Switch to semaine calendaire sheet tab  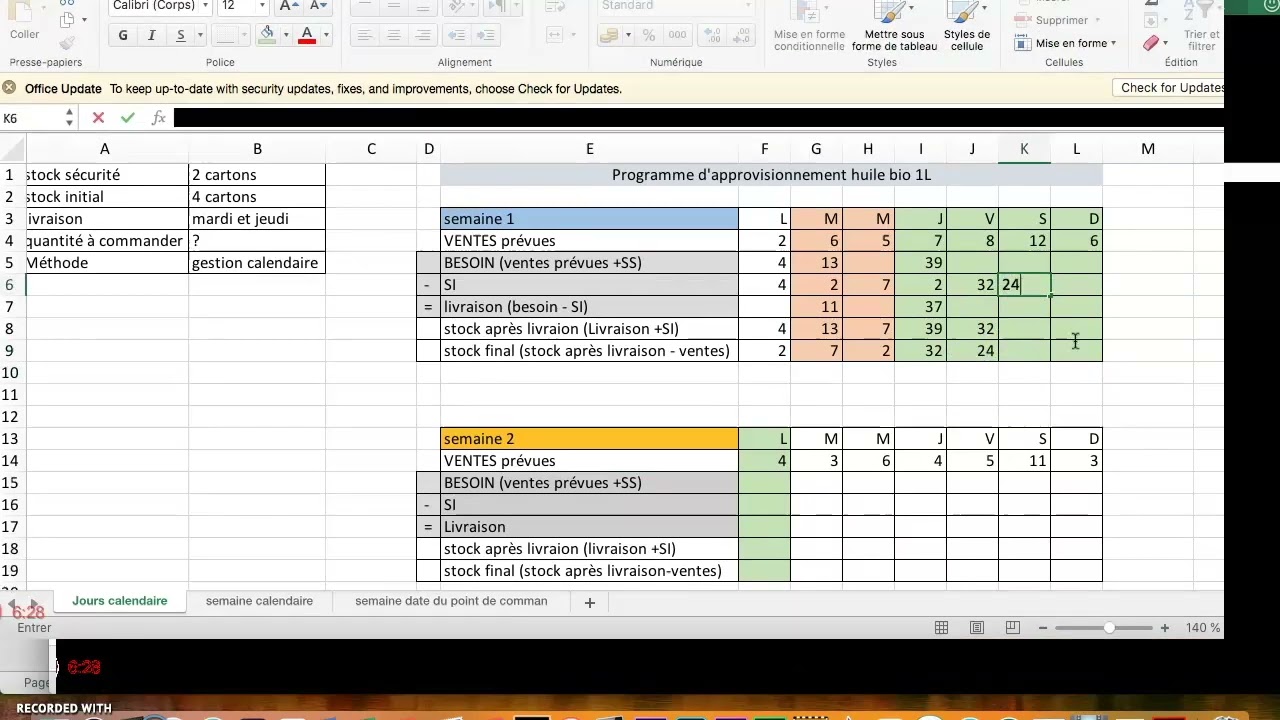pyautogui.click(x=259, y=601)
